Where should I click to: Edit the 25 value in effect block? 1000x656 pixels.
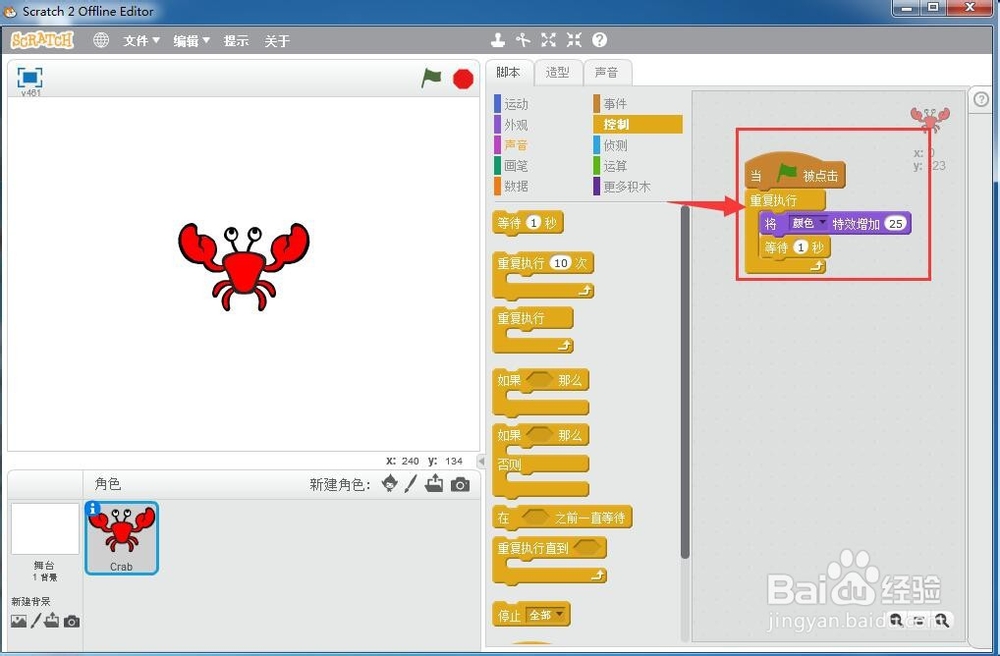[x=895, y=224]
